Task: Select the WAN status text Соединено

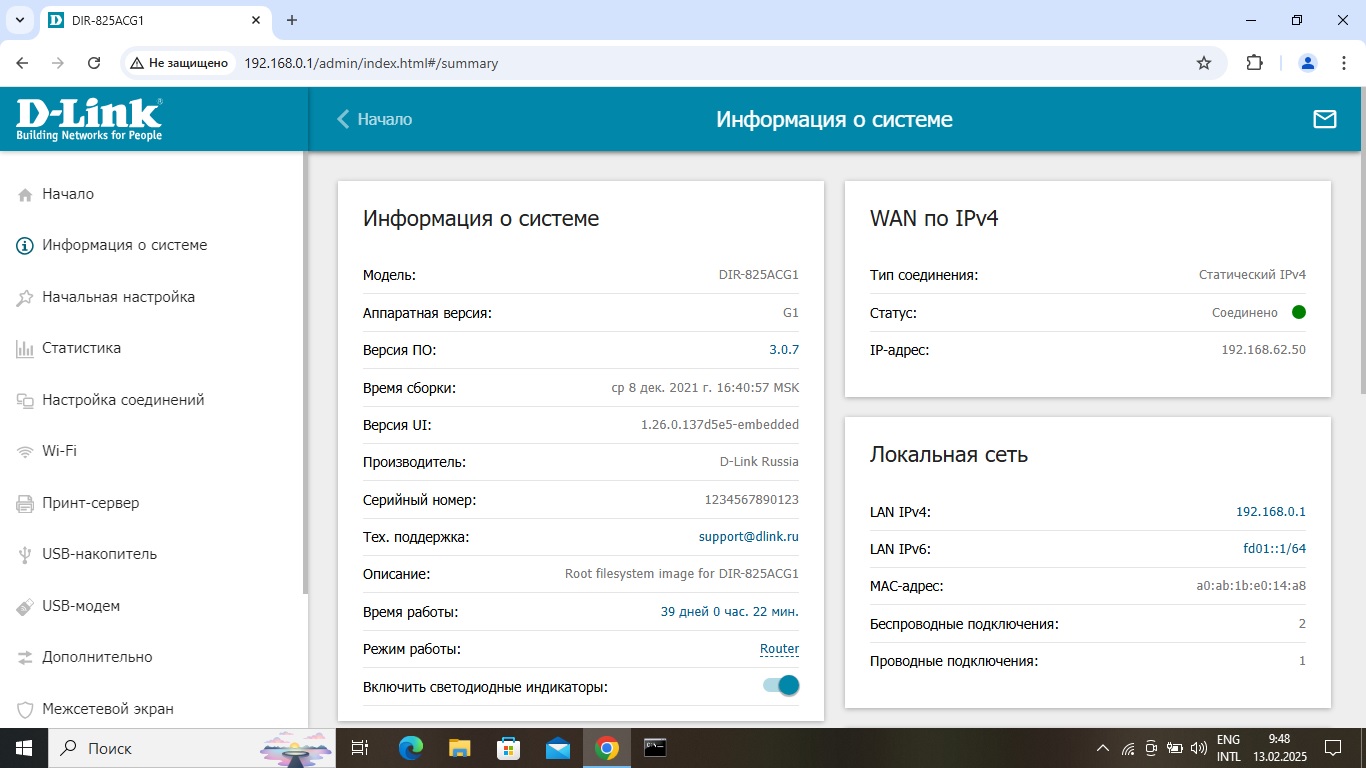Action: coord(1245,313)
